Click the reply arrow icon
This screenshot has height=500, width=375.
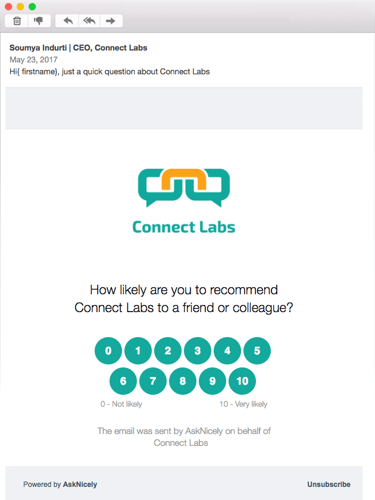68,21
